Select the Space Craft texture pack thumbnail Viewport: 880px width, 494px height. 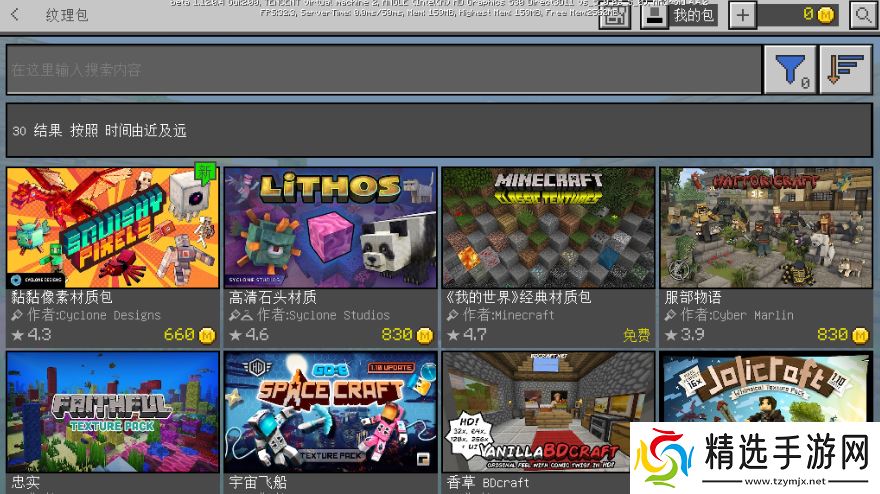[x=330, y=410]
